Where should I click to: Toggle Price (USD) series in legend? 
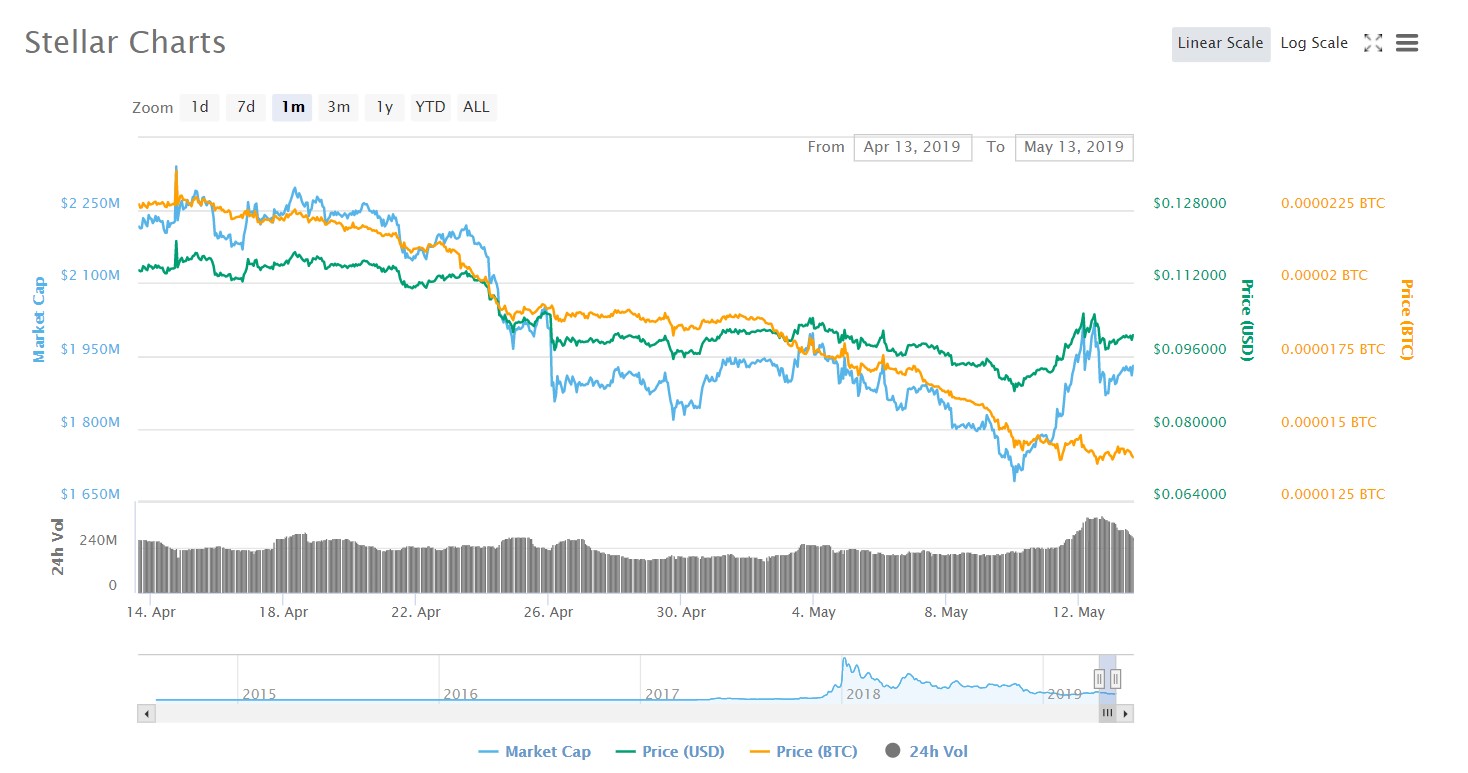coord(671,752)
